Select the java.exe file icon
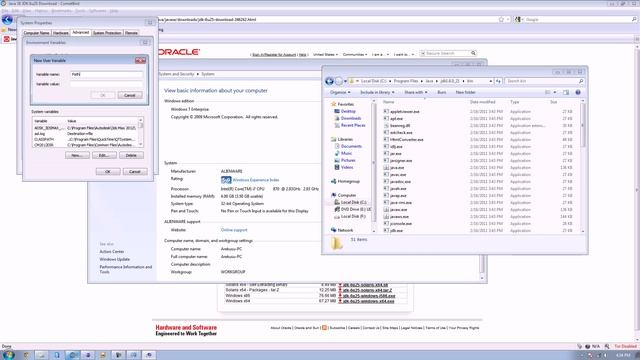 click(386, 167)
